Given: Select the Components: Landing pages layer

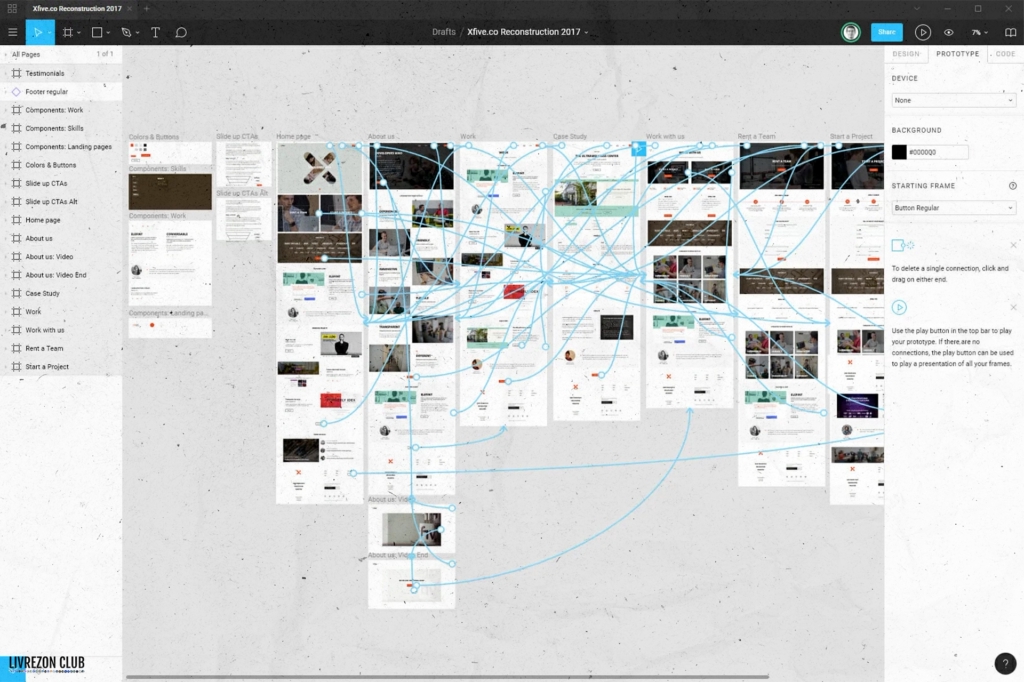Looking at the screenshot, I should tap(61, 146).
